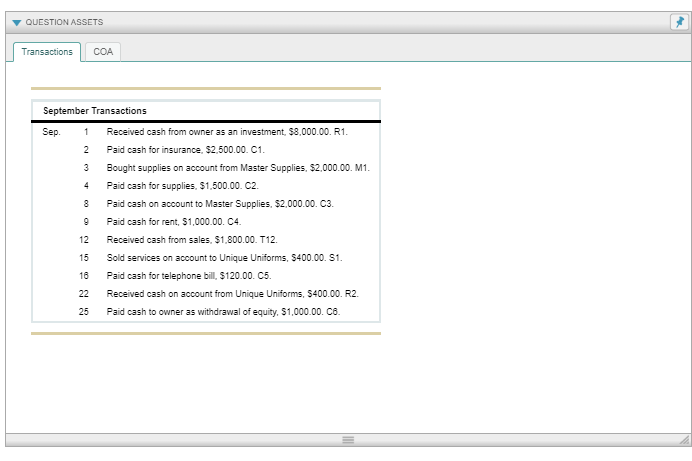Select 'Received cash from sales, $1,800.00' row

pos(206,240)
